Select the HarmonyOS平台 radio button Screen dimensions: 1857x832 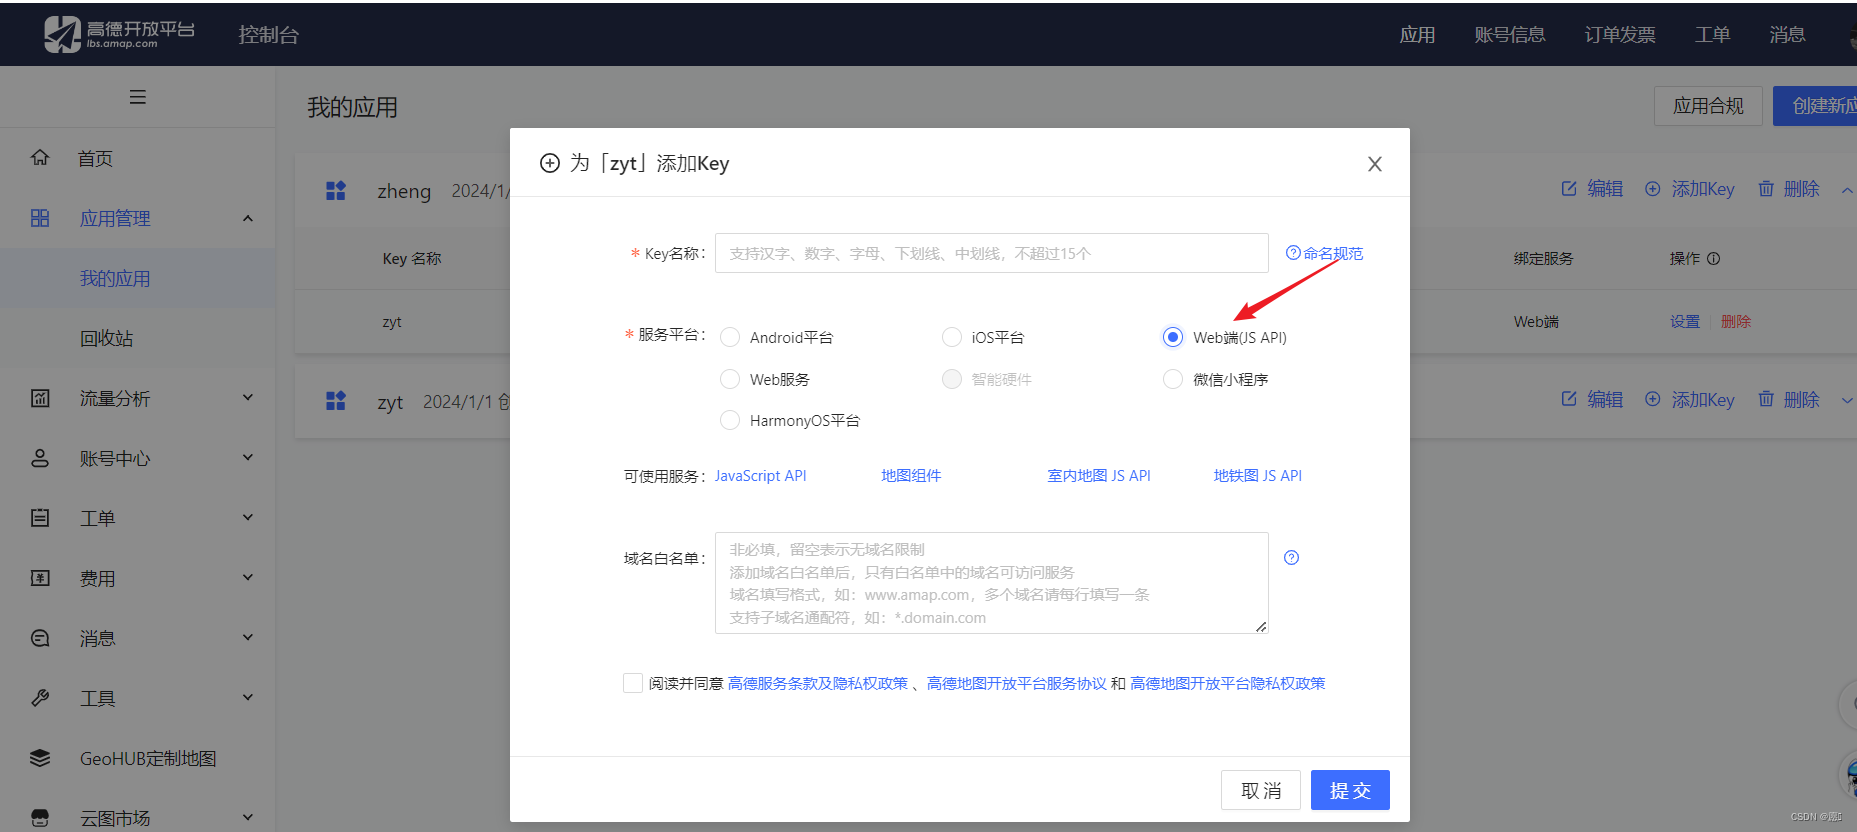[731, 420]
